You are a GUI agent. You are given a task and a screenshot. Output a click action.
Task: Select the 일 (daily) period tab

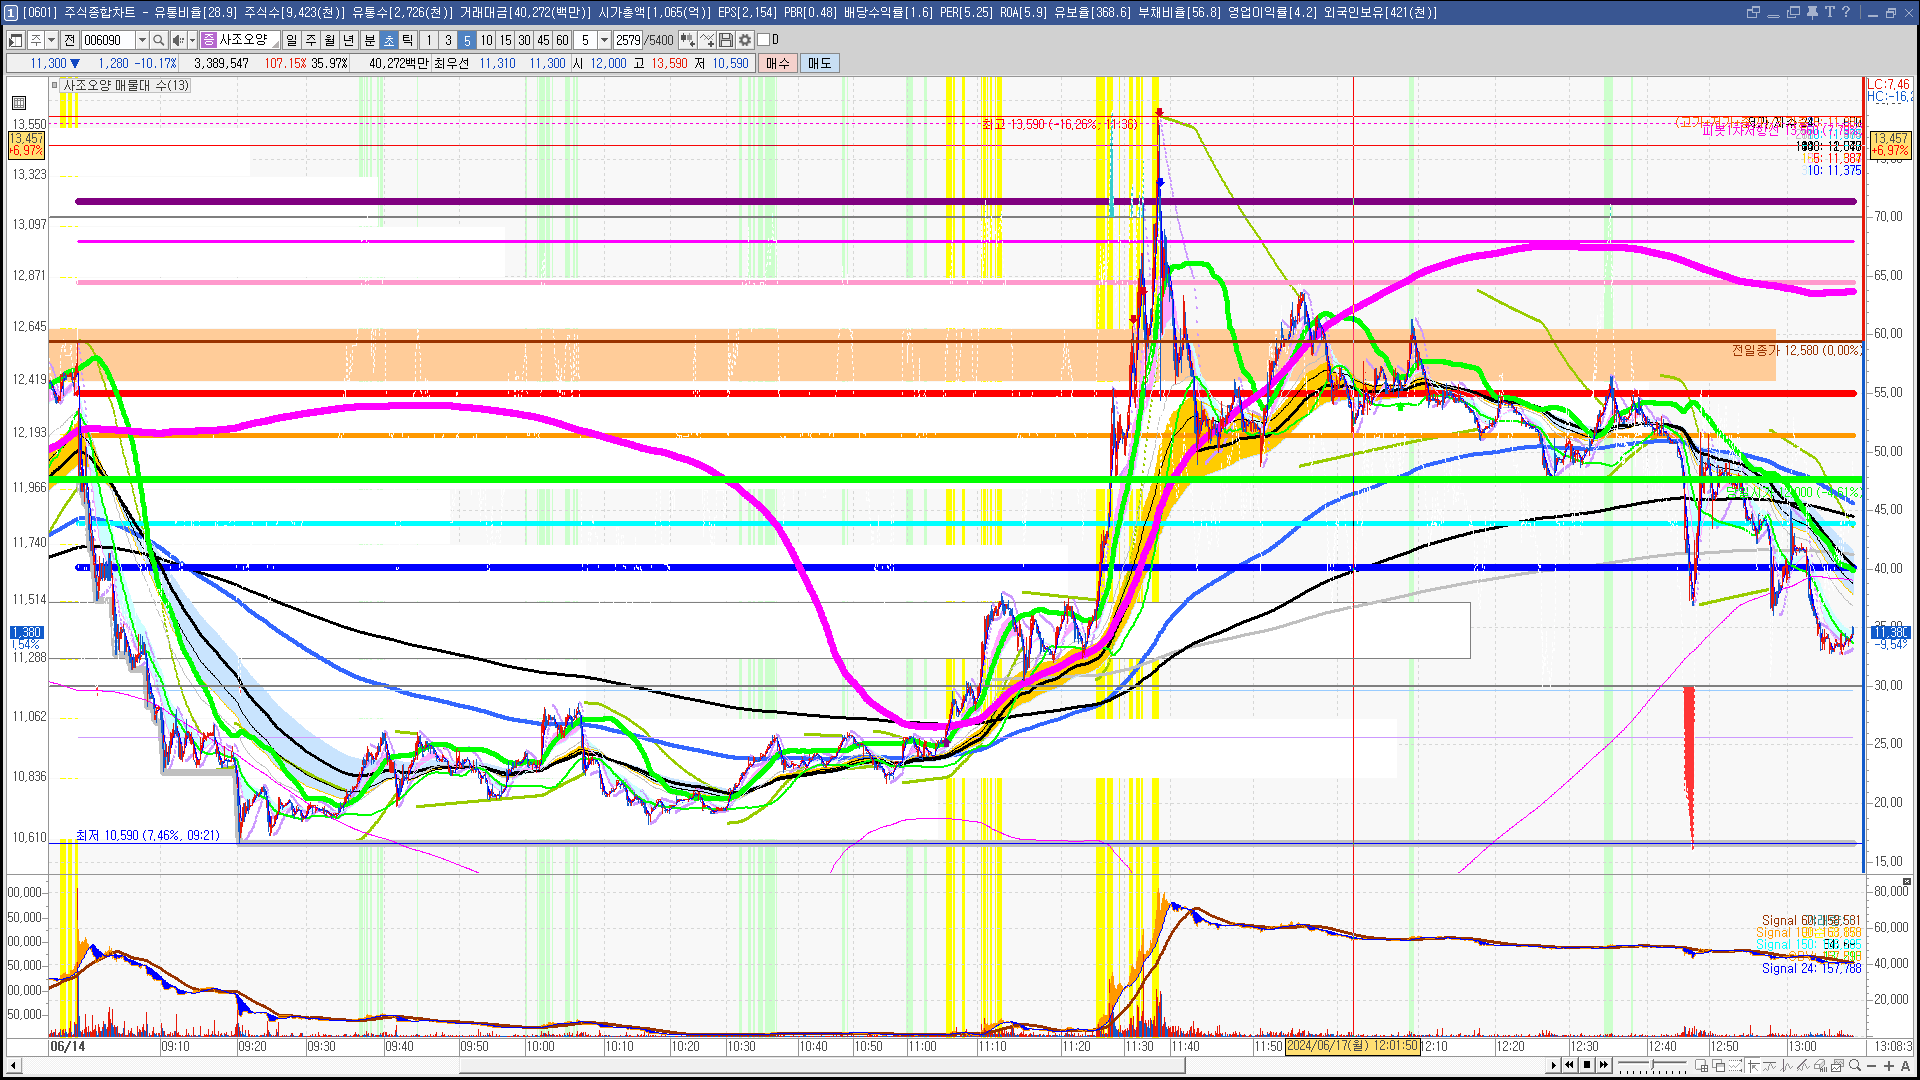291,40
